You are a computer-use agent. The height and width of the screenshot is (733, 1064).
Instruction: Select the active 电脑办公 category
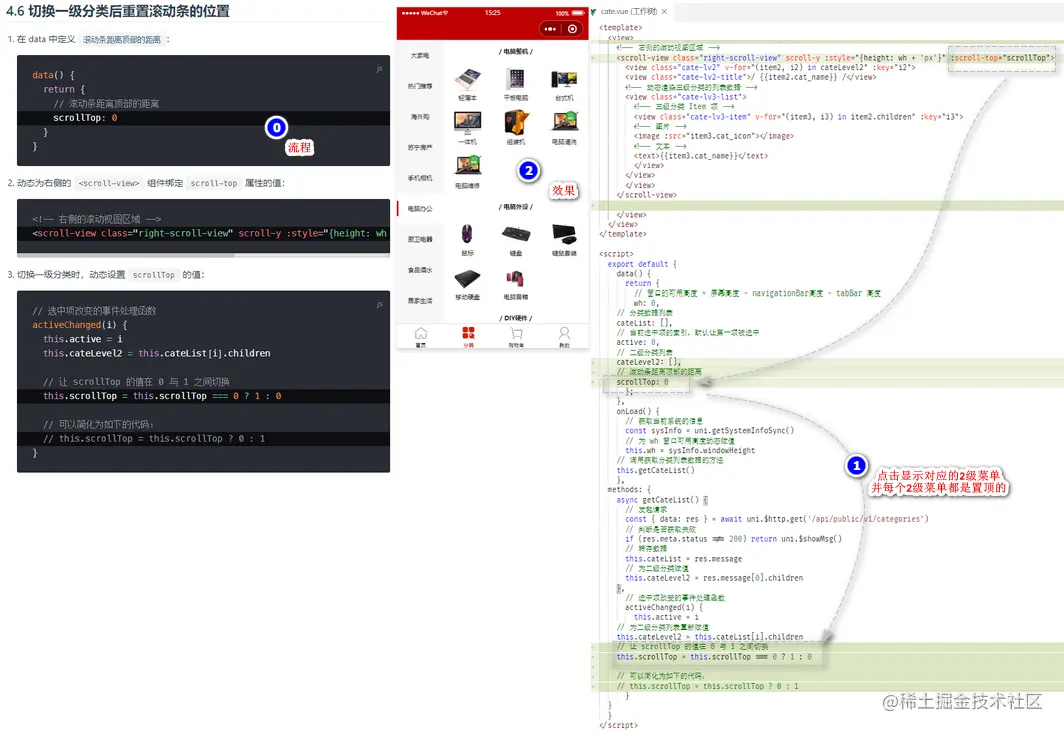coord(420,208)
